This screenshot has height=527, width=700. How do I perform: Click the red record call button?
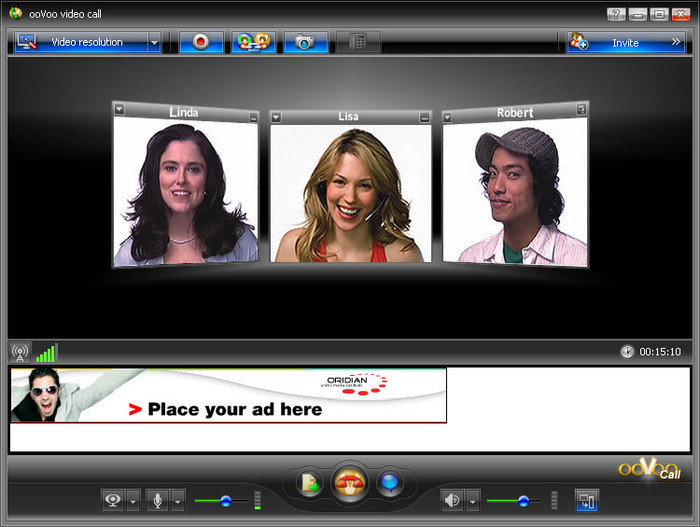tap(201, 42)
